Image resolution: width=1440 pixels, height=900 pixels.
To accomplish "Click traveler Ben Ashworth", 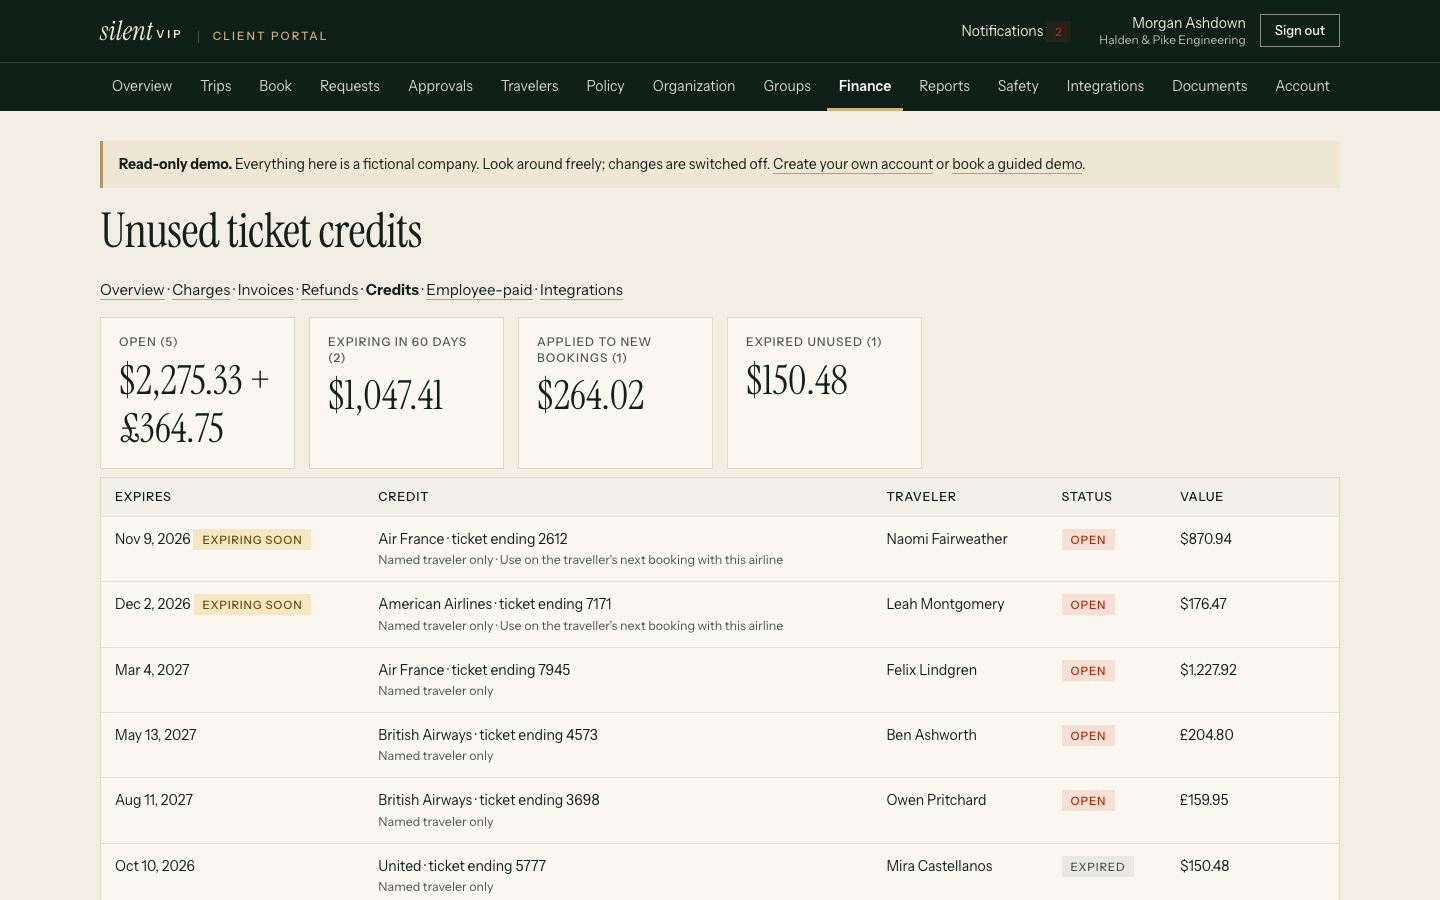I will click(931, 735).
